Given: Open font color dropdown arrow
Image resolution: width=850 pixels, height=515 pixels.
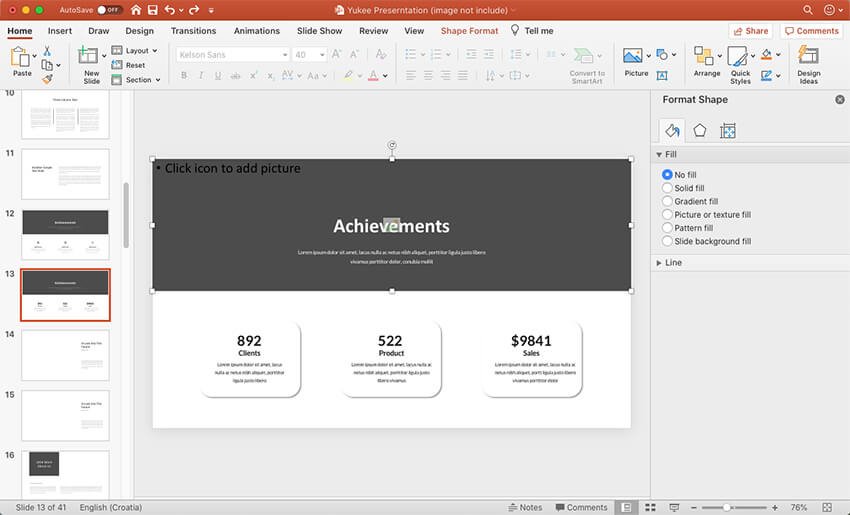Looking at the screenshot, I should tap(385, 76).
